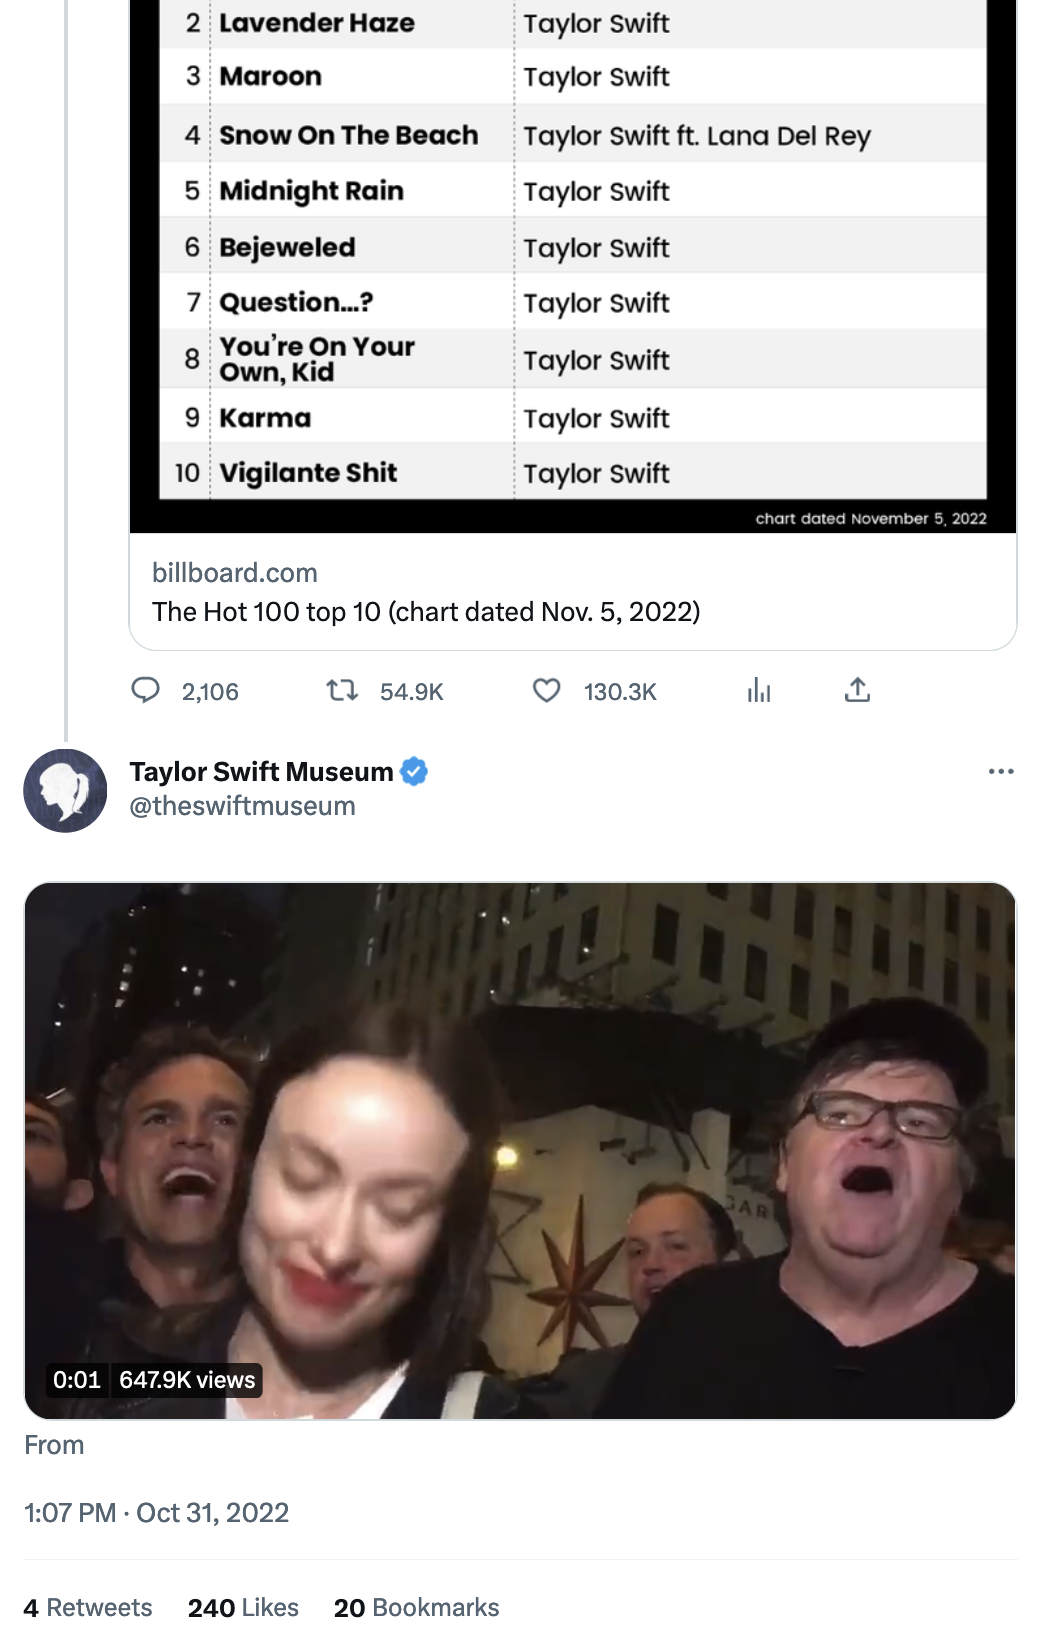
Task: Click the 54.9K retweet count
Action: coord(411,692)
